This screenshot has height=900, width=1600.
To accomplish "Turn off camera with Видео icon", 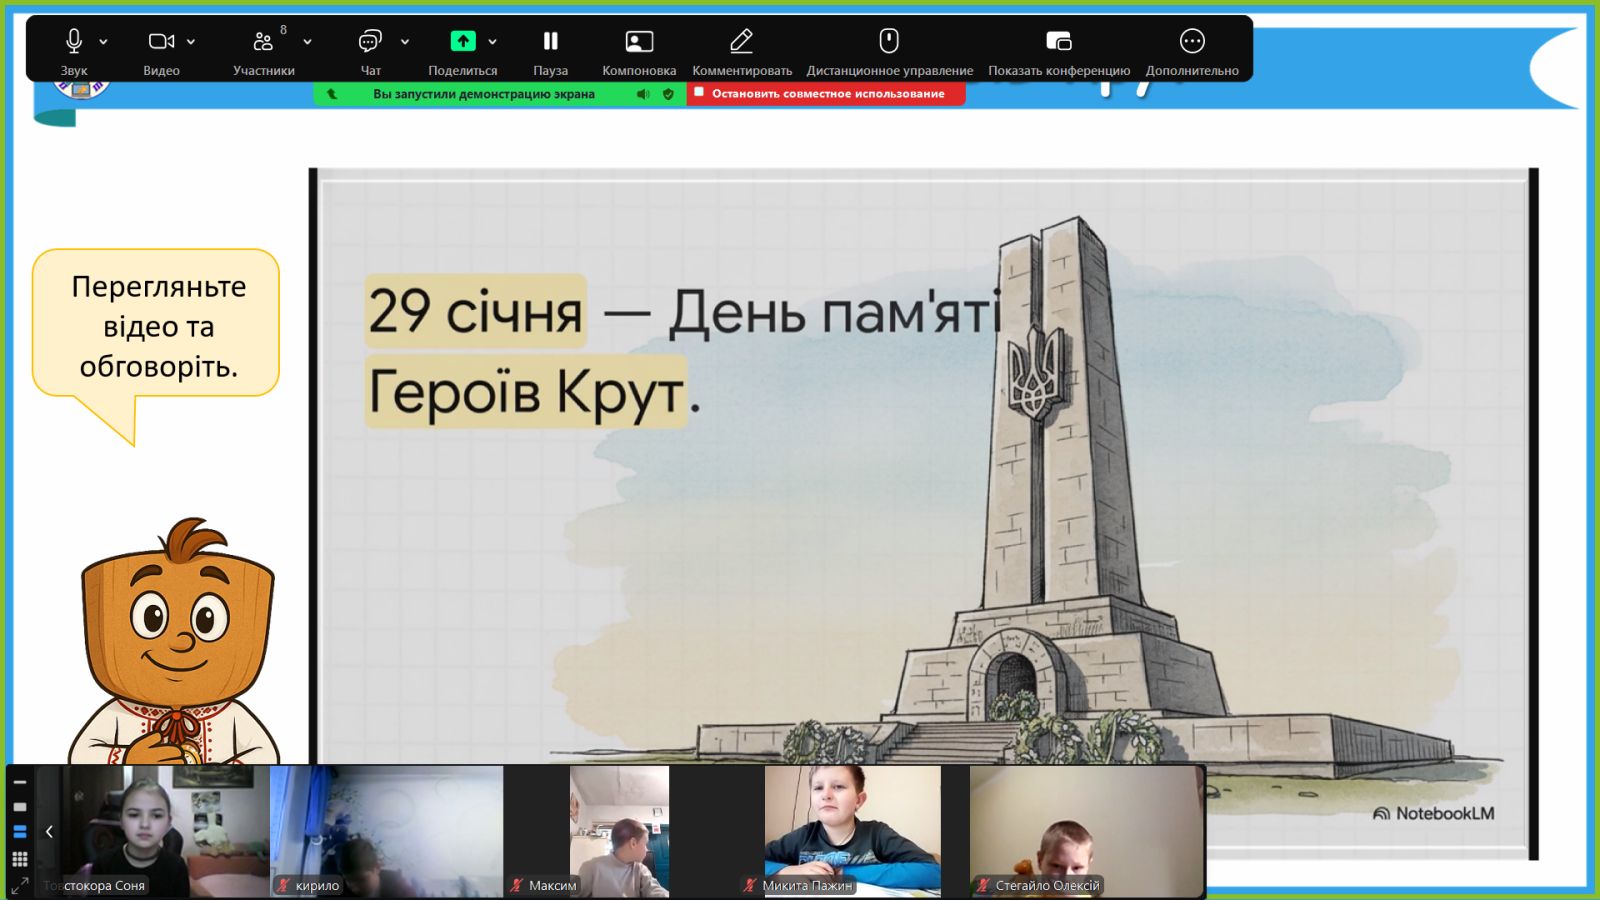I will 161,42.
